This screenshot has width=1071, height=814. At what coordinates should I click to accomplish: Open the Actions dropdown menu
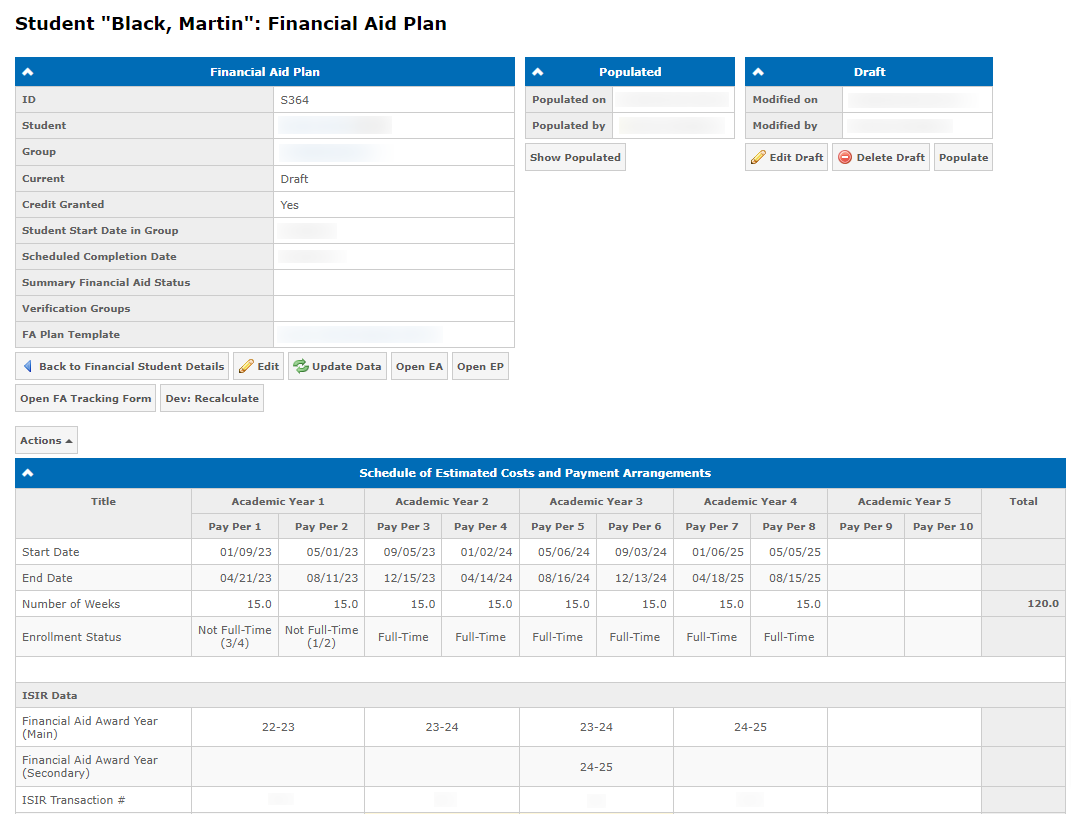coord(46,440)
